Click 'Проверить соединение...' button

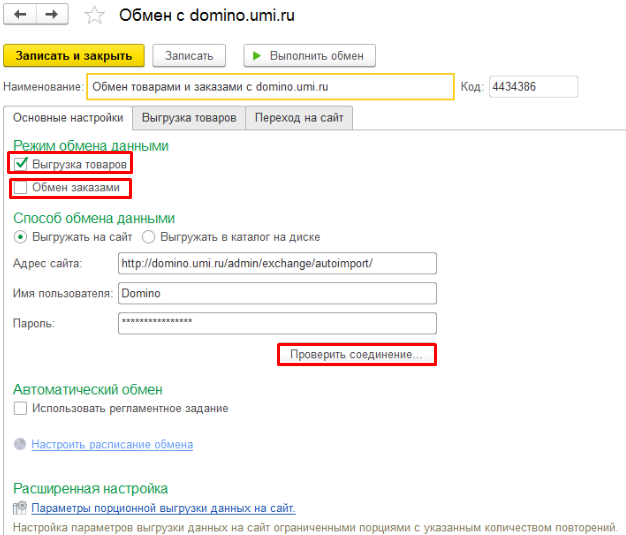[357, 355]
